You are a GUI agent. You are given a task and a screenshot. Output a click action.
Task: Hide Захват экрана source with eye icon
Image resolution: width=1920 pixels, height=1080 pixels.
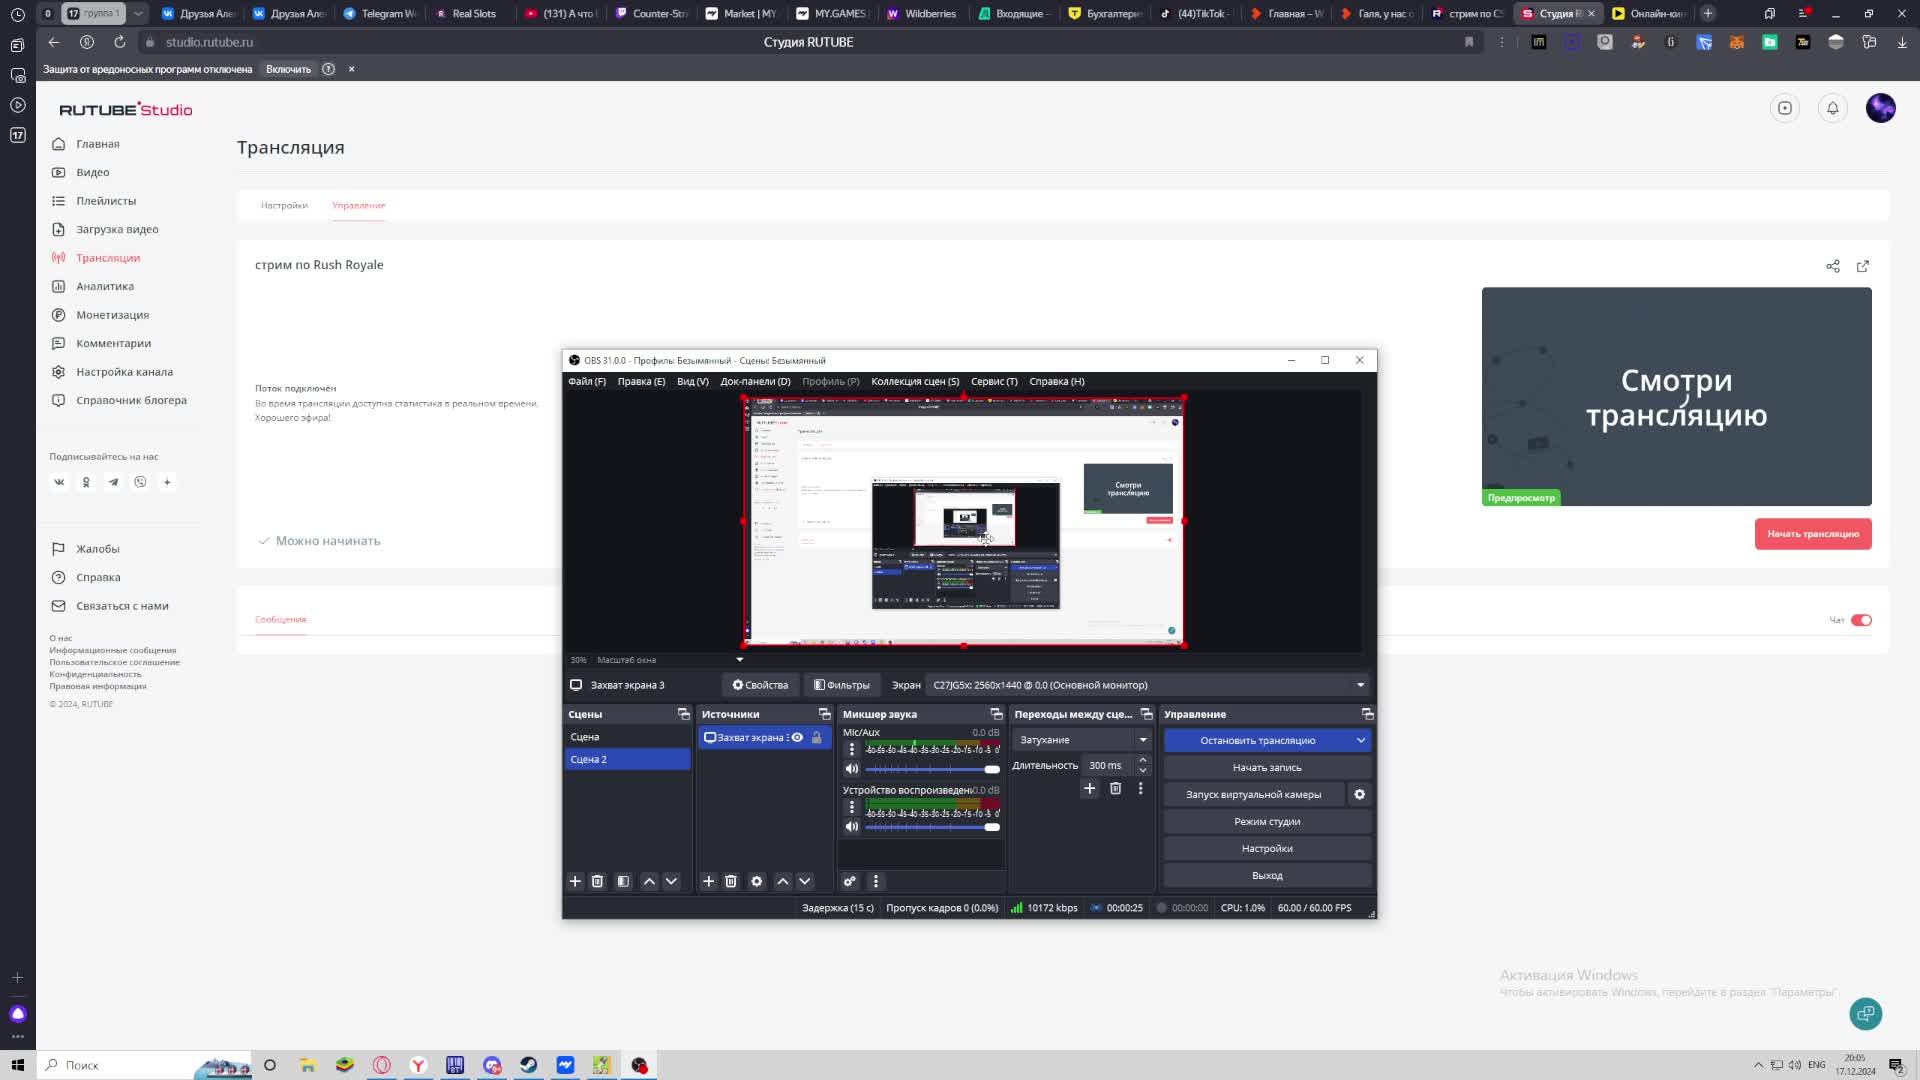coord(797,737)
